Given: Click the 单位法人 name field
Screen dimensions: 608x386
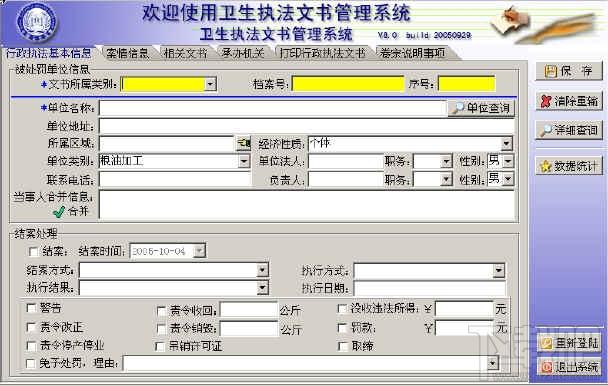Looking at the screenshot, I should click(x=346, y=161).
